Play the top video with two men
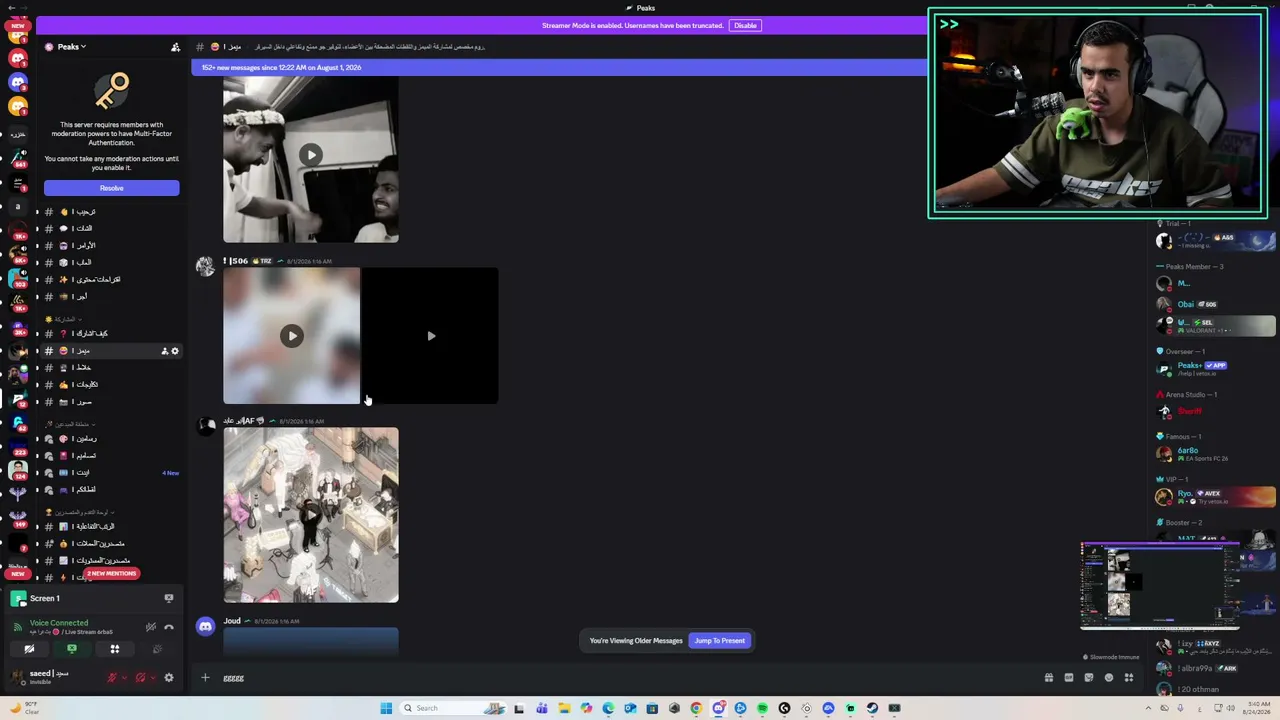This screenshot has height=720, width=1280. click(x=311, y=155)
